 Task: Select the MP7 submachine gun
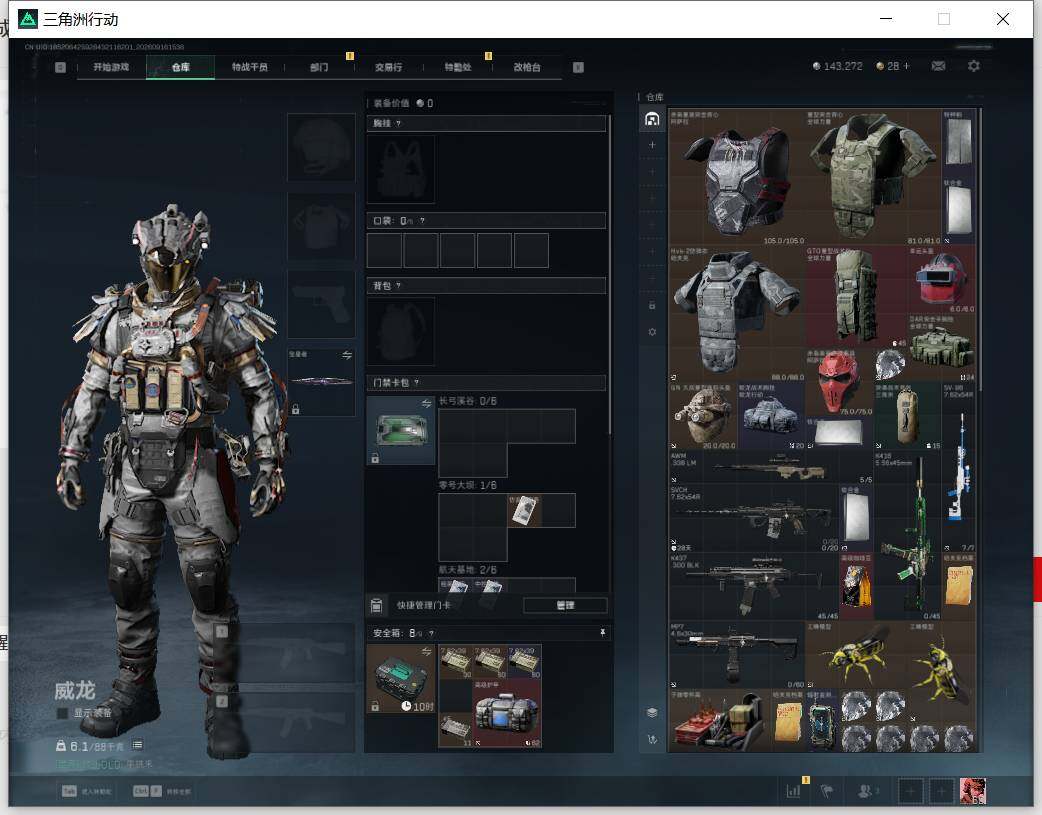click(737, 655)
